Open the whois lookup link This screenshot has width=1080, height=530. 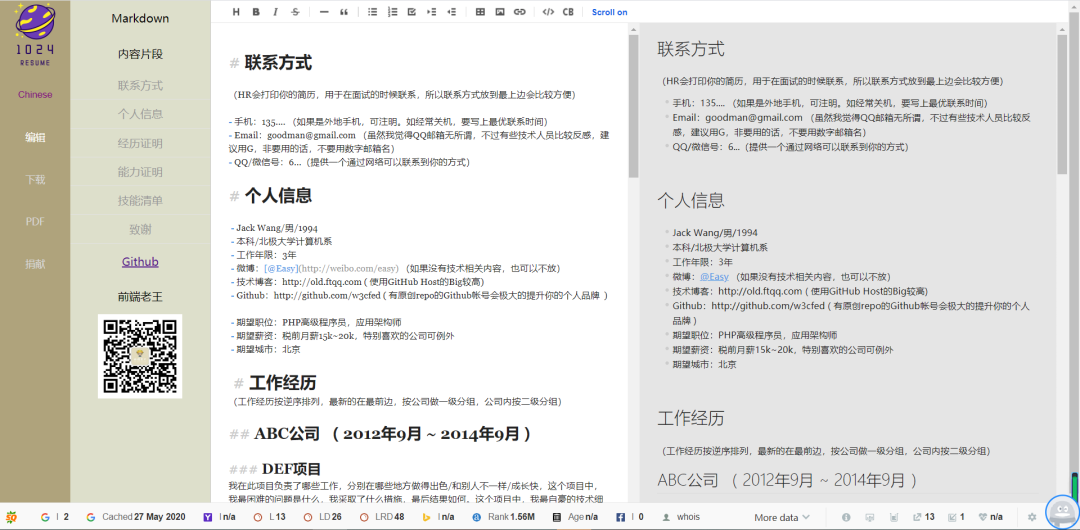tap(680, 517)
